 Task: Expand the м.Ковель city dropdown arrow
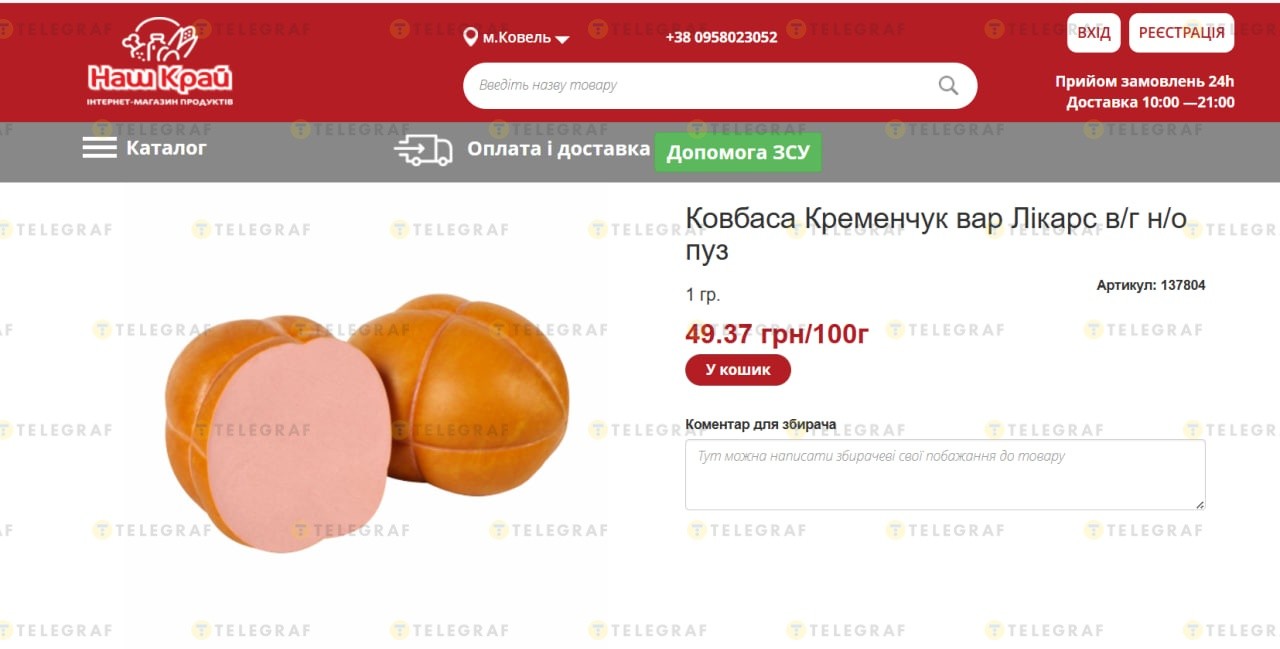point(562,40)
